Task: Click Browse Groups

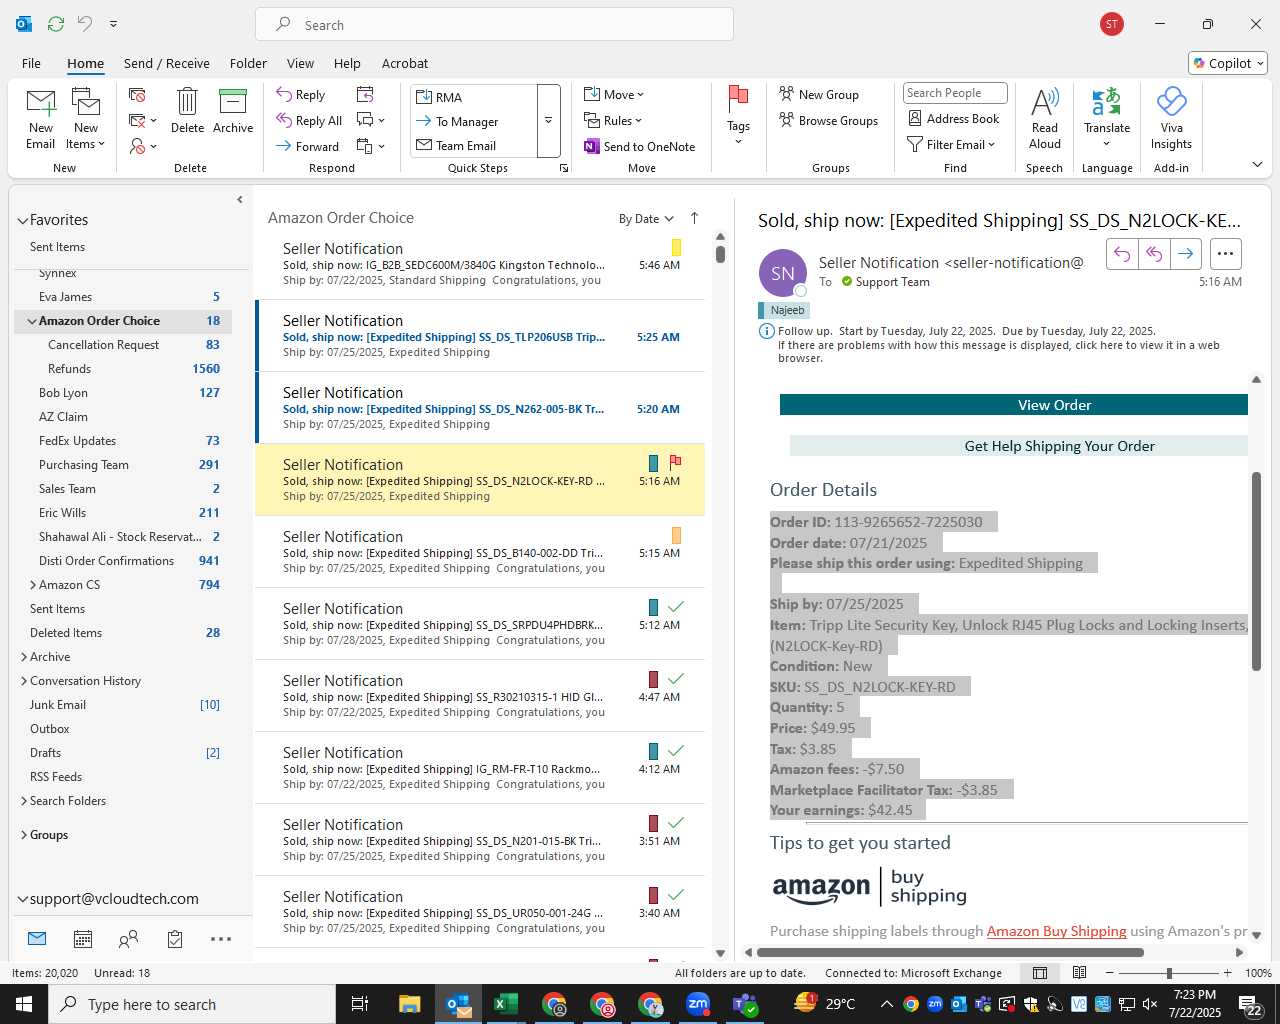Action: (829, 121)
